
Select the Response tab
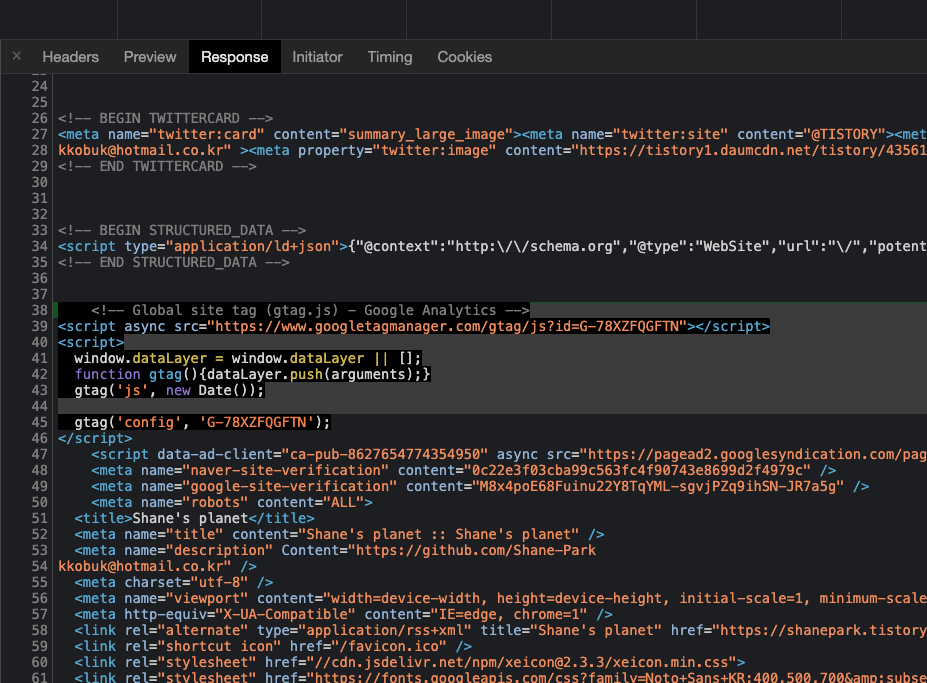(x=235, y=57)
